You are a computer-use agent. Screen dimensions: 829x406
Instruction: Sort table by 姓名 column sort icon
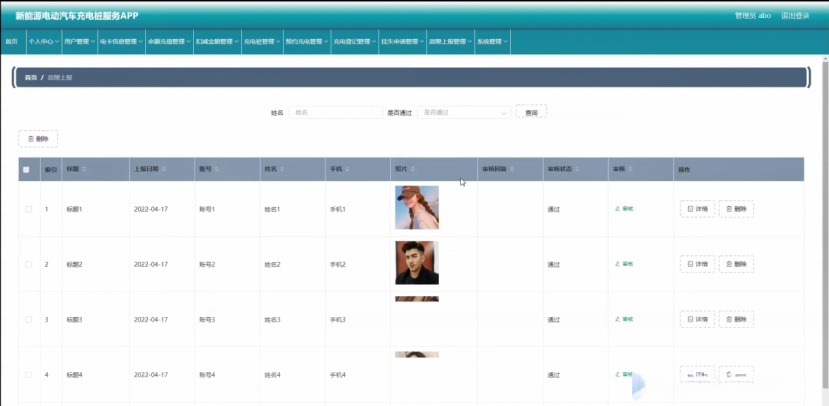[x=282, y=170]
